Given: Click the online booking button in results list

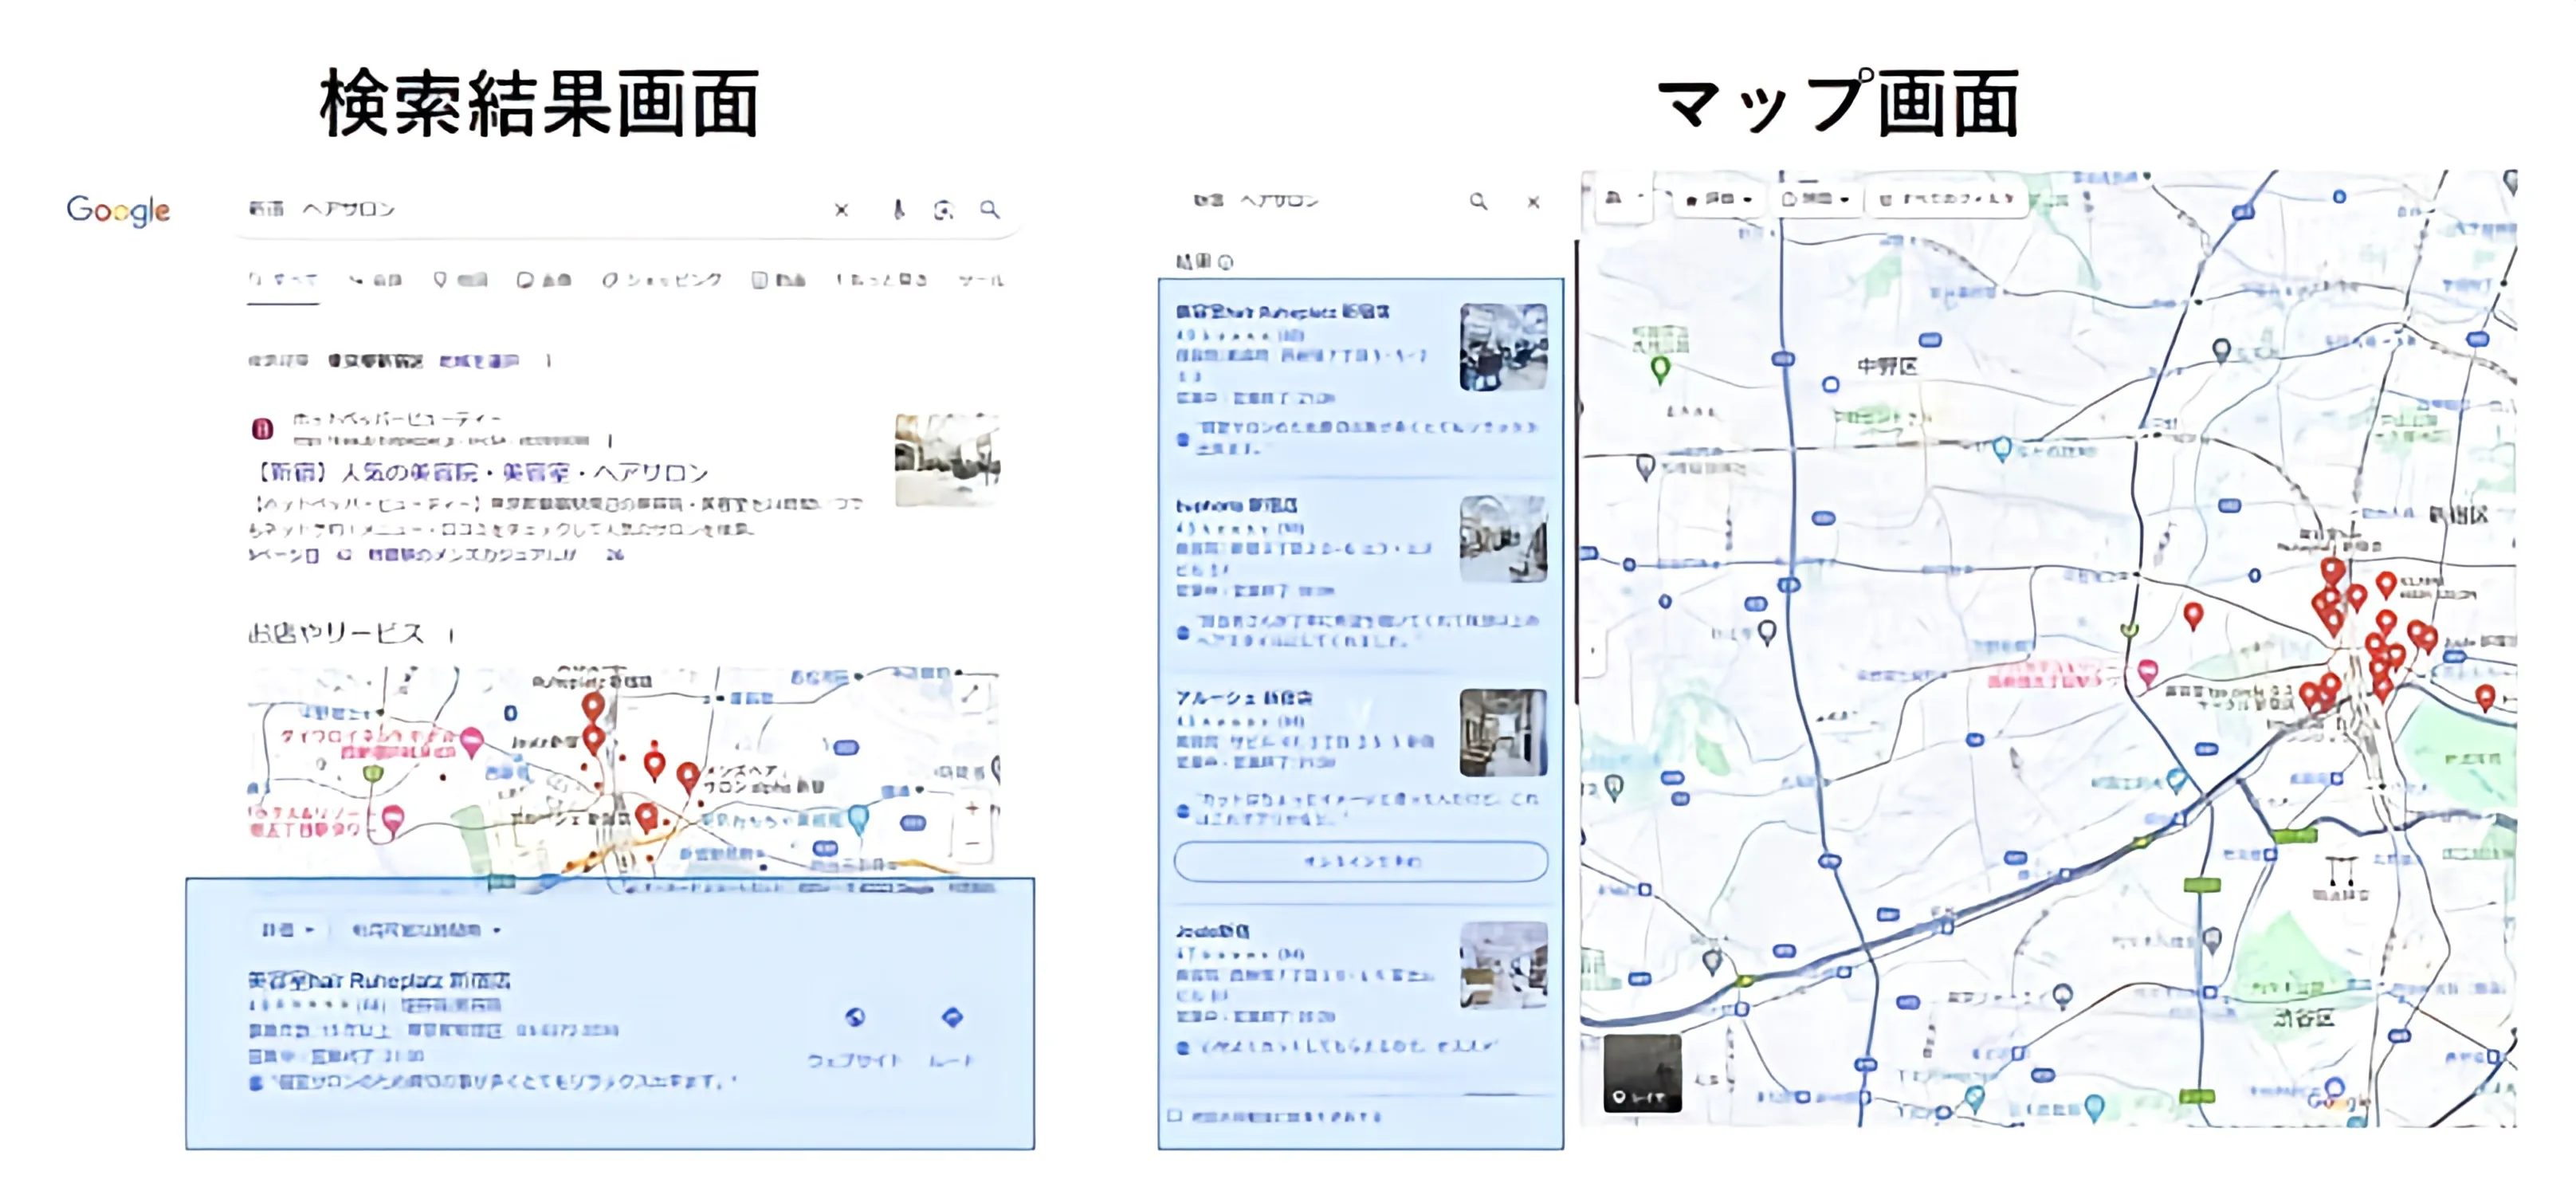Looking at the screenshot, I should (1360, 861).
